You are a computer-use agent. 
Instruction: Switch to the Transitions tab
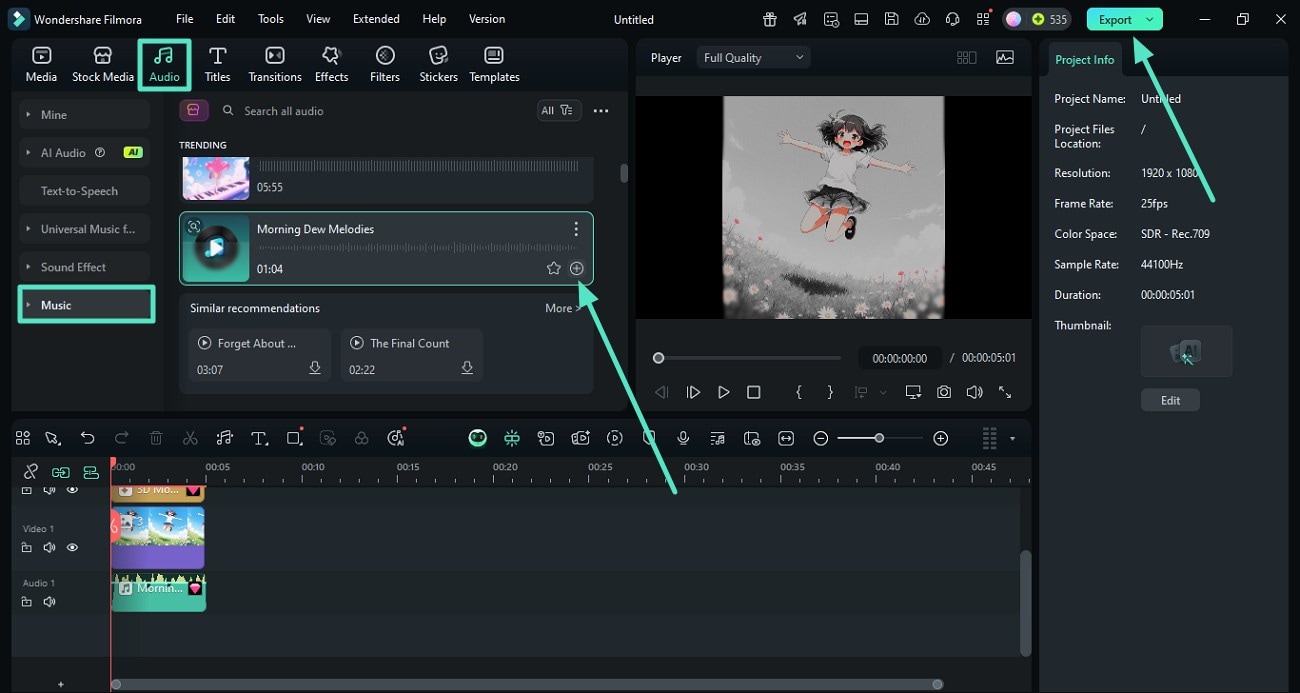point(274,64)
